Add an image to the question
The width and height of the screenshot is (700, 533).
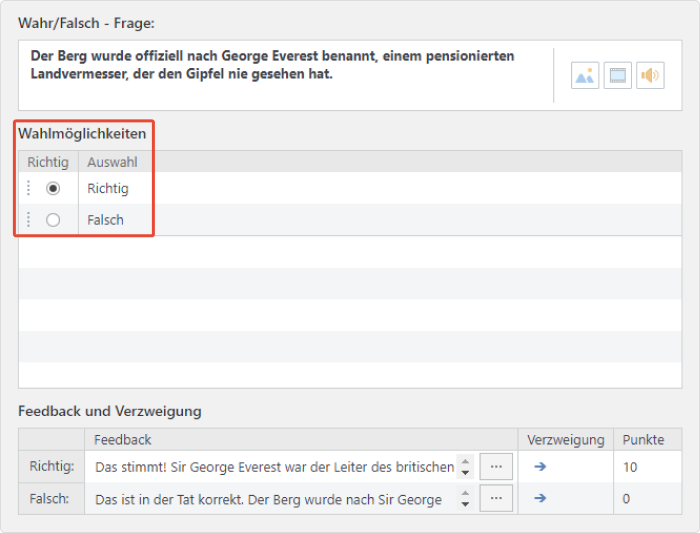click(584, 75)
